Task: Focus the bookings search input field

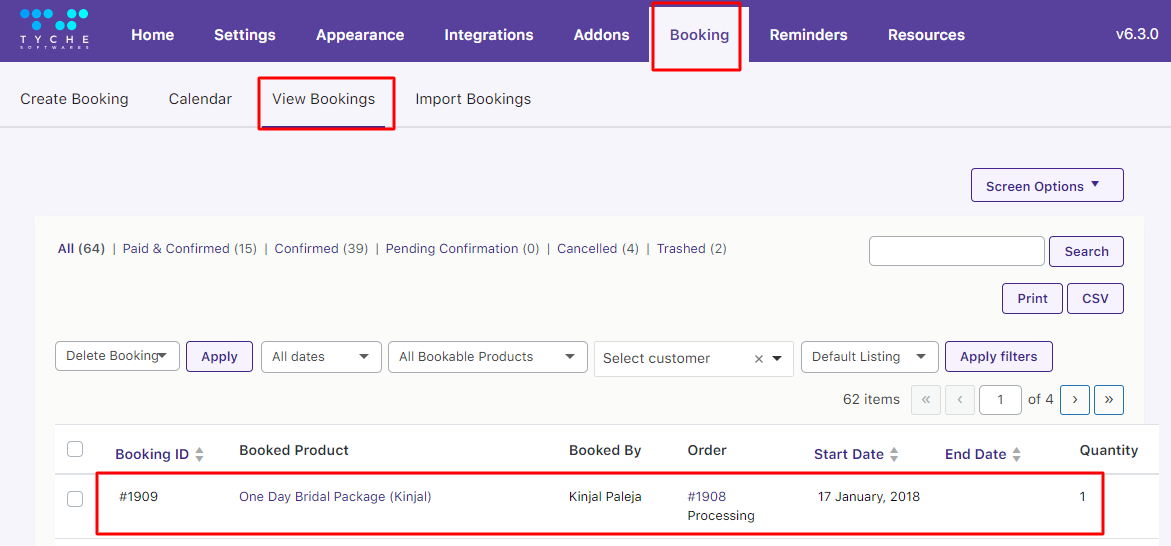Action: click(957, 251)
